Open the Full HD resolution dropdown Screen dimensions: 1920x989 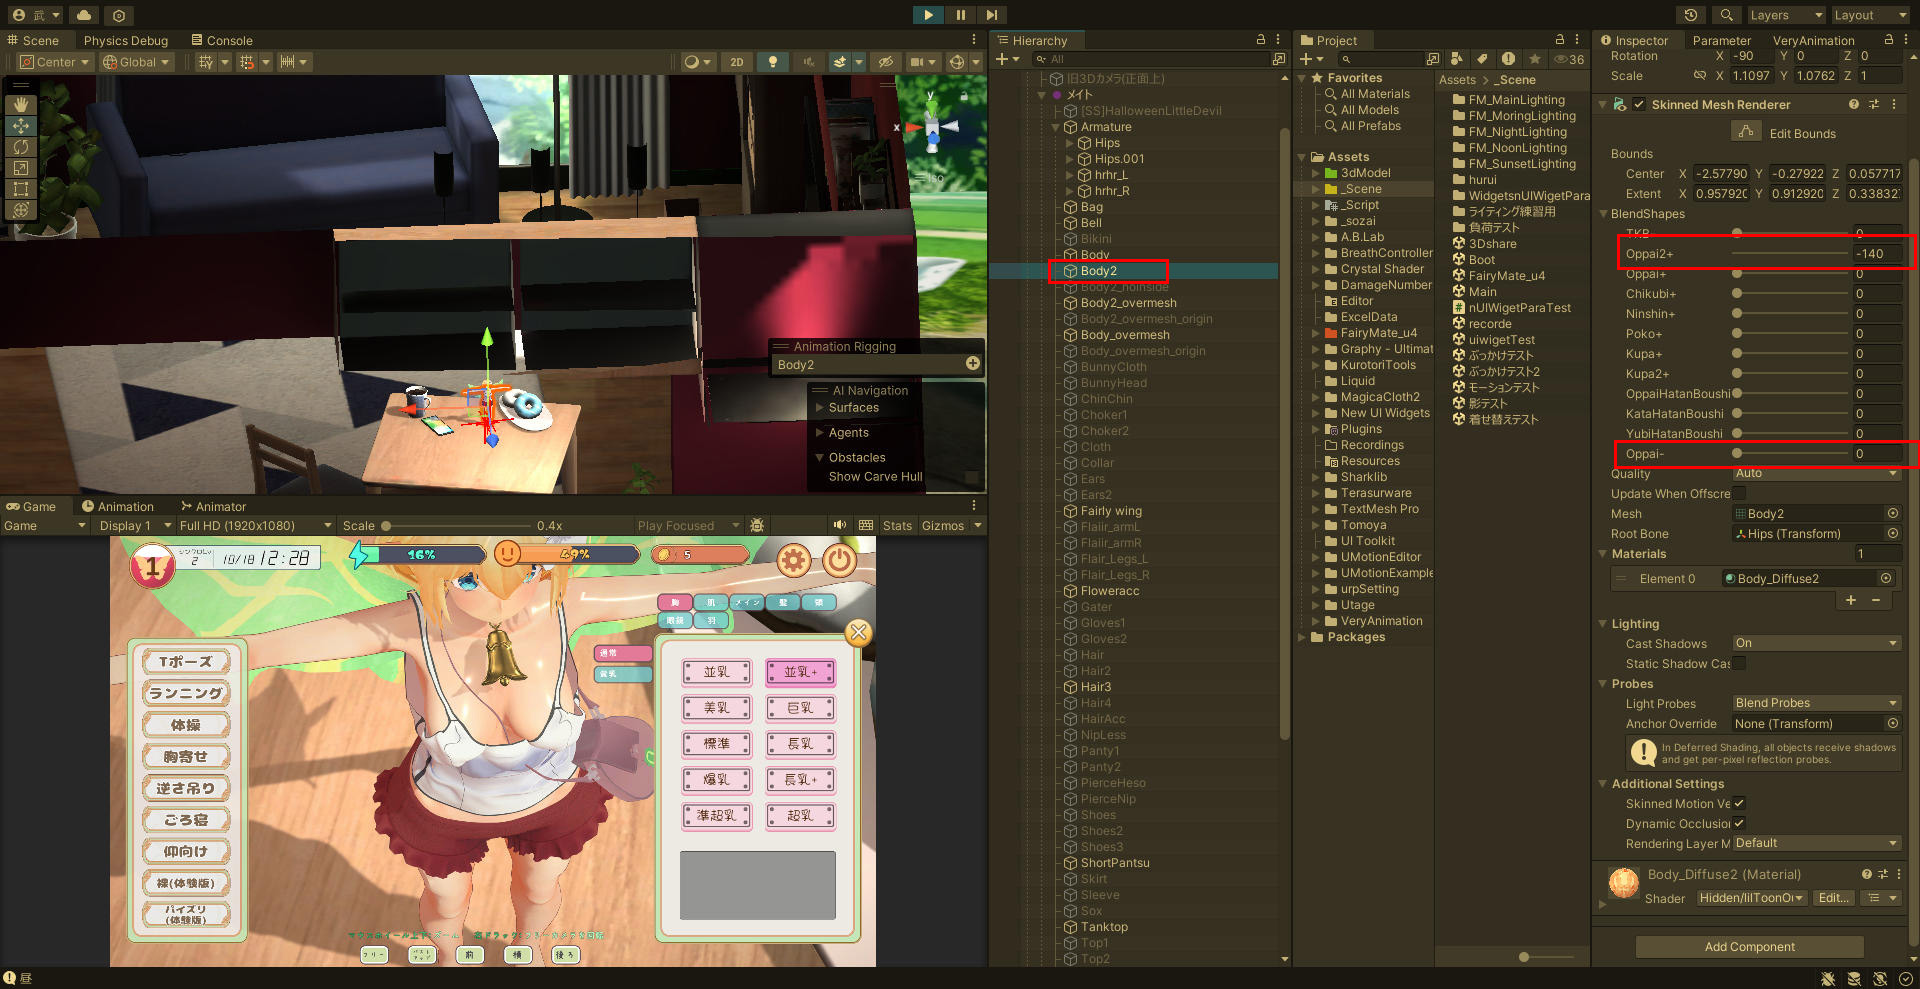(256, 525)
